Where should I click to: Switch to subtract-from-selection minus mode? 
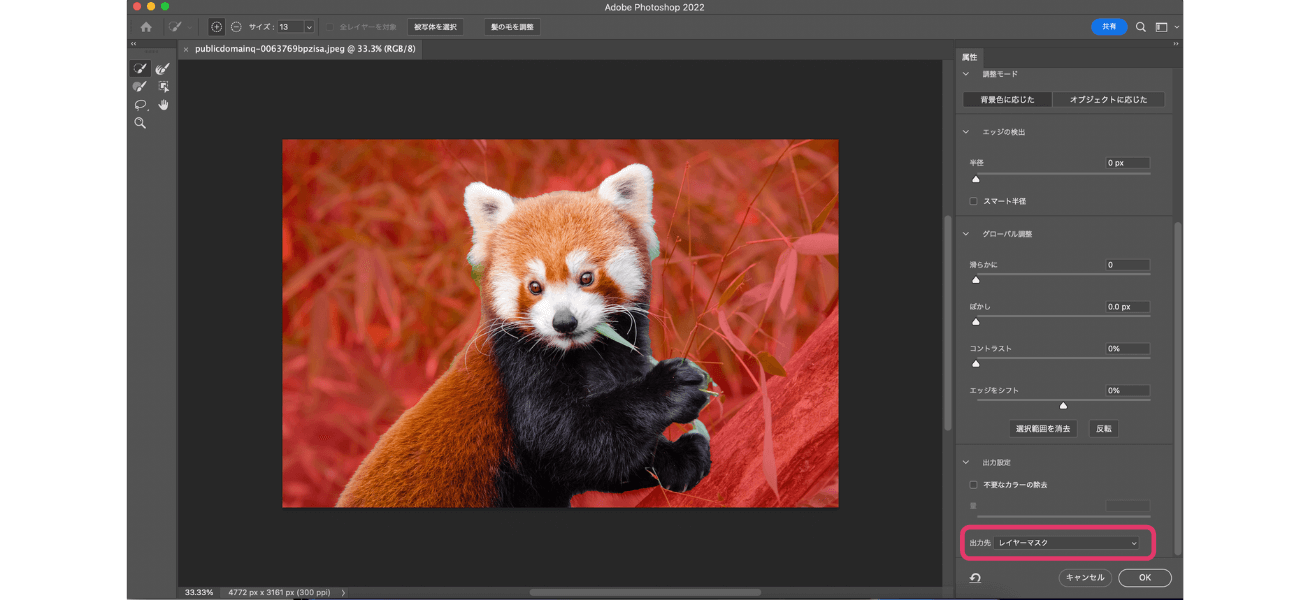pyautogui.click(x=236, y=27)
